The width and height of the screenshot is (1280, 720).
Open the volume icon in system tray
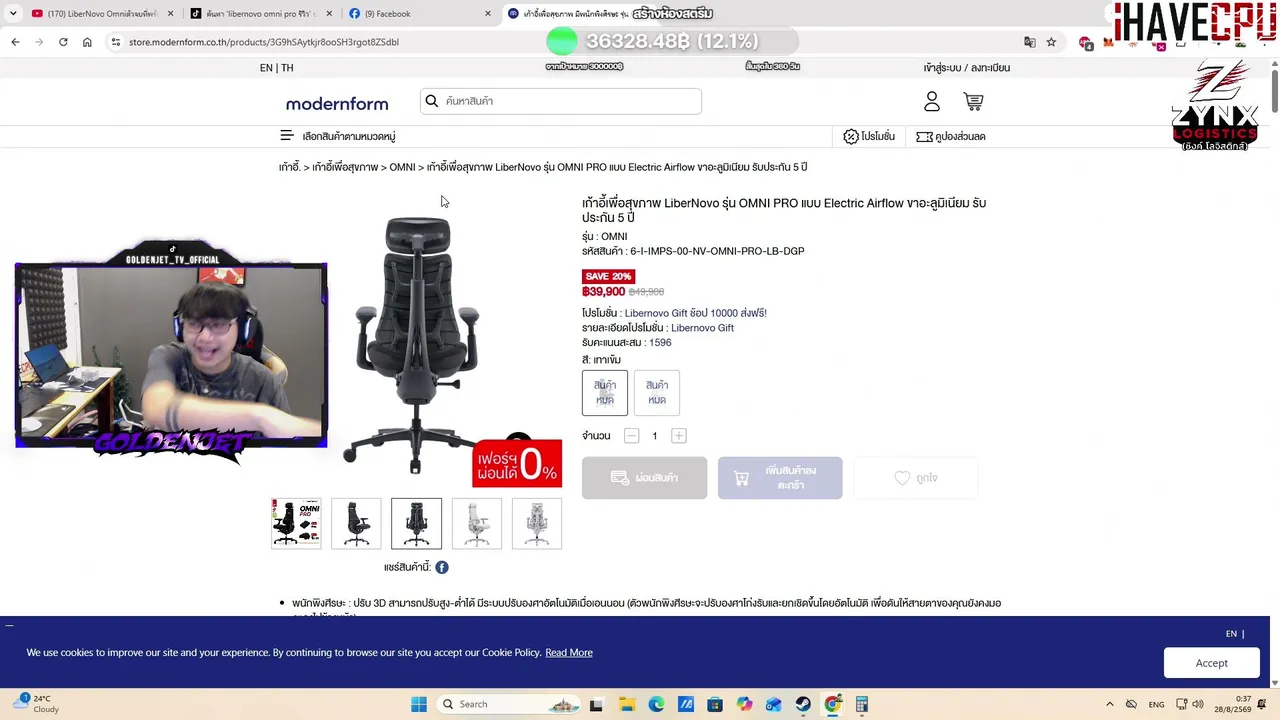(x=1198, y=704)
